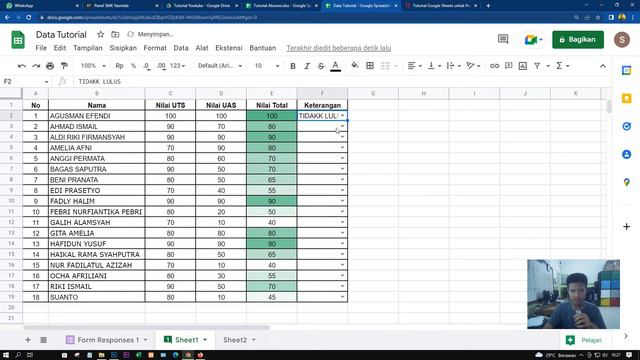Click the Windows Start button
640x360 pixels.
(6, 355)
